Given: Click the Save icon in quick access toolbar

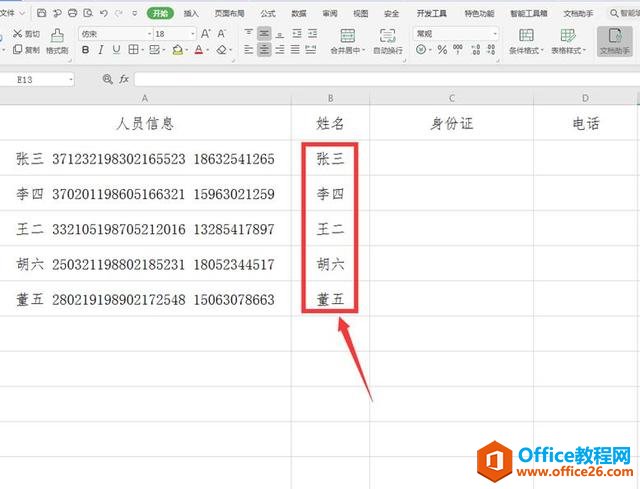Looking at the screenshot, I should click(x=41, y=13).
